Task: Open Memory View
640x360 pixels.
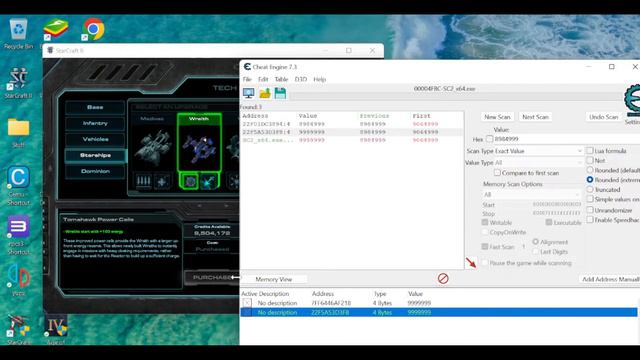Action: pos(273,279)
